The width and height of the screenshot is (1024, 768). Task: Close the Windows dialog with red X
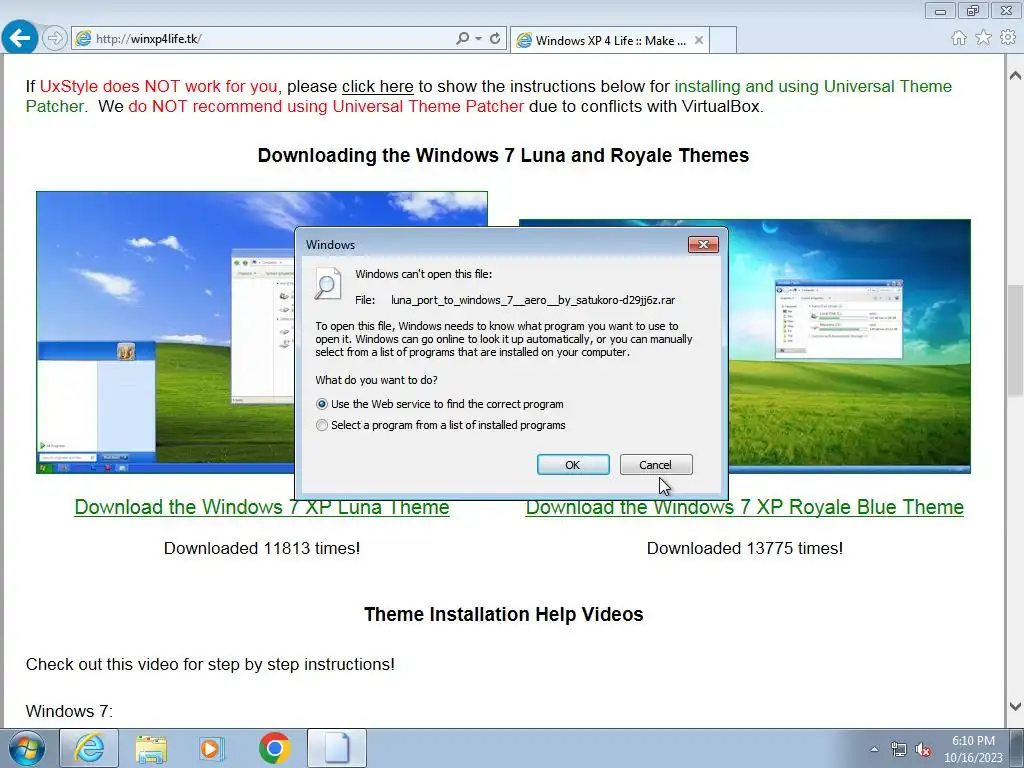click(703, 244)
